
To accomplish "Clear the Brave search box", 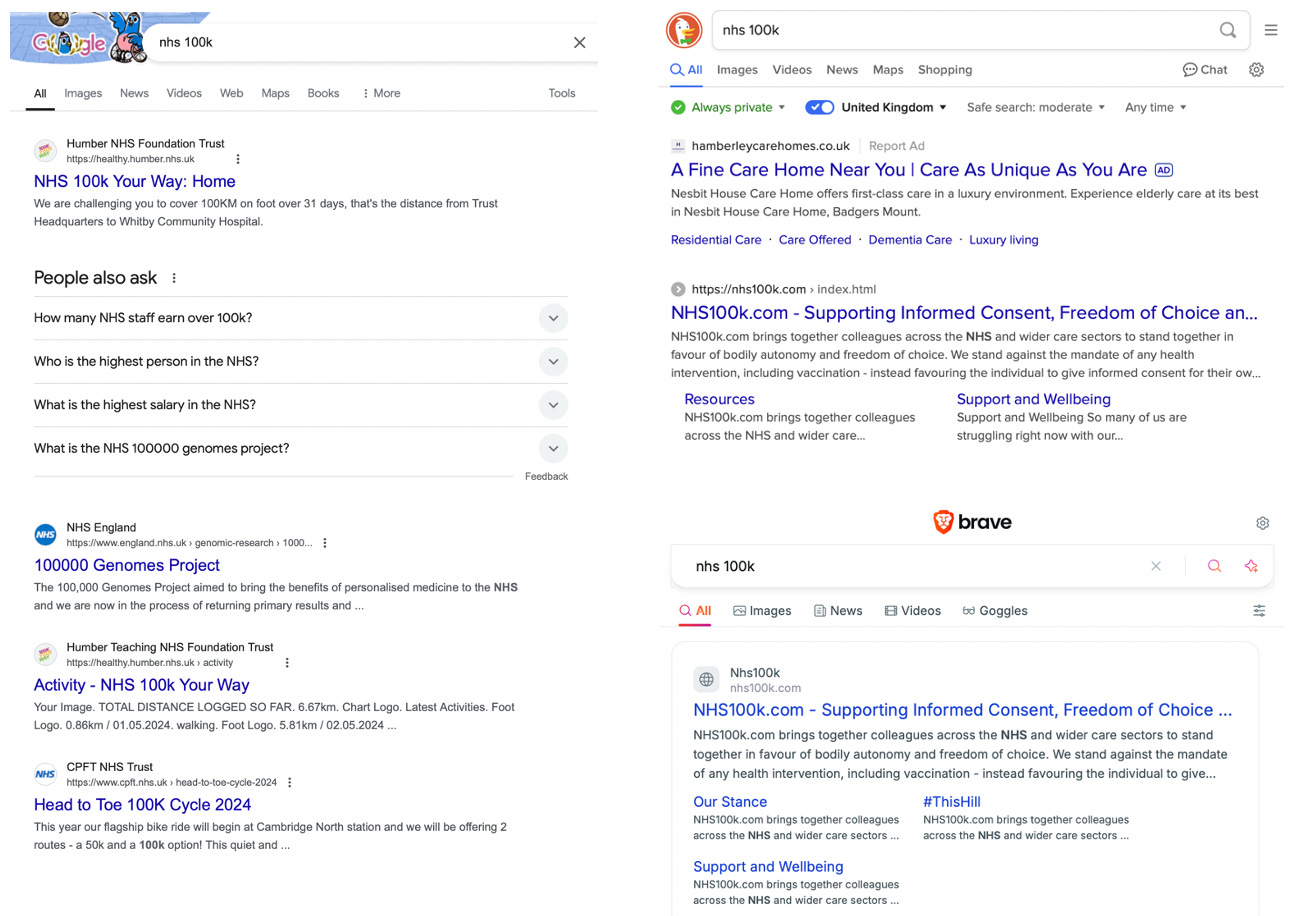I will pyautogui.click(x=1156, y=566).
